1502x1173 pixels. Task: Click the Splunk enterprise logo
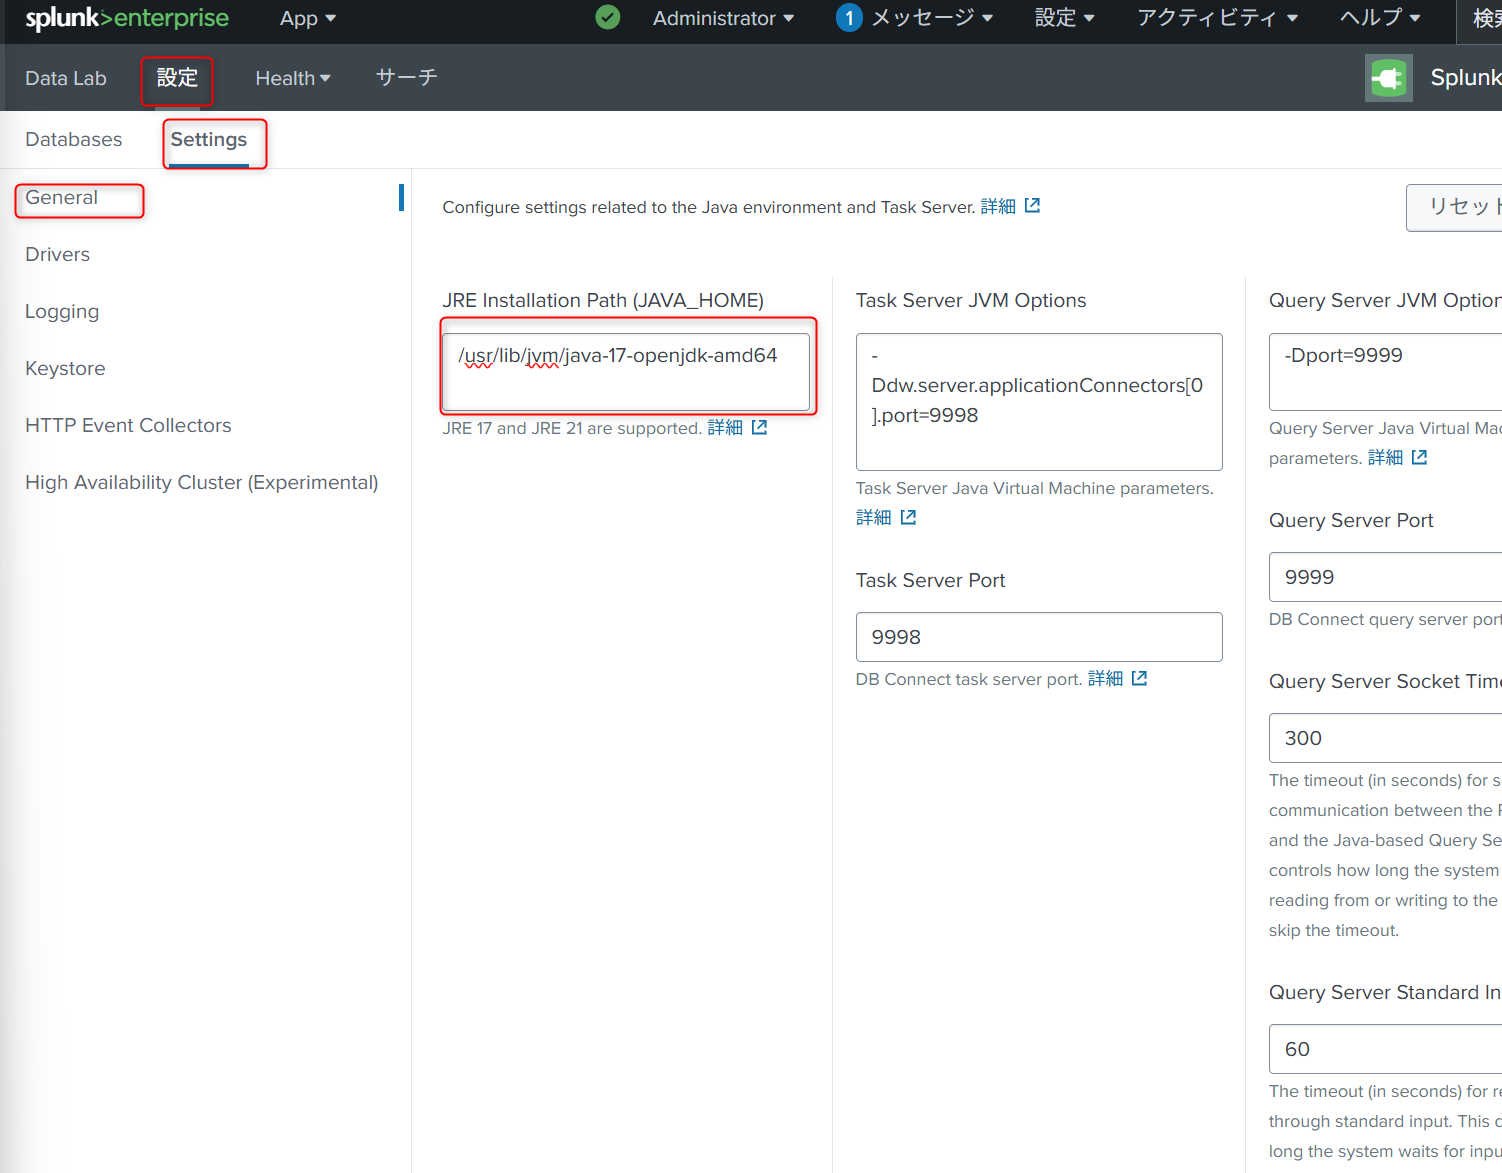(x=127, y=18)
